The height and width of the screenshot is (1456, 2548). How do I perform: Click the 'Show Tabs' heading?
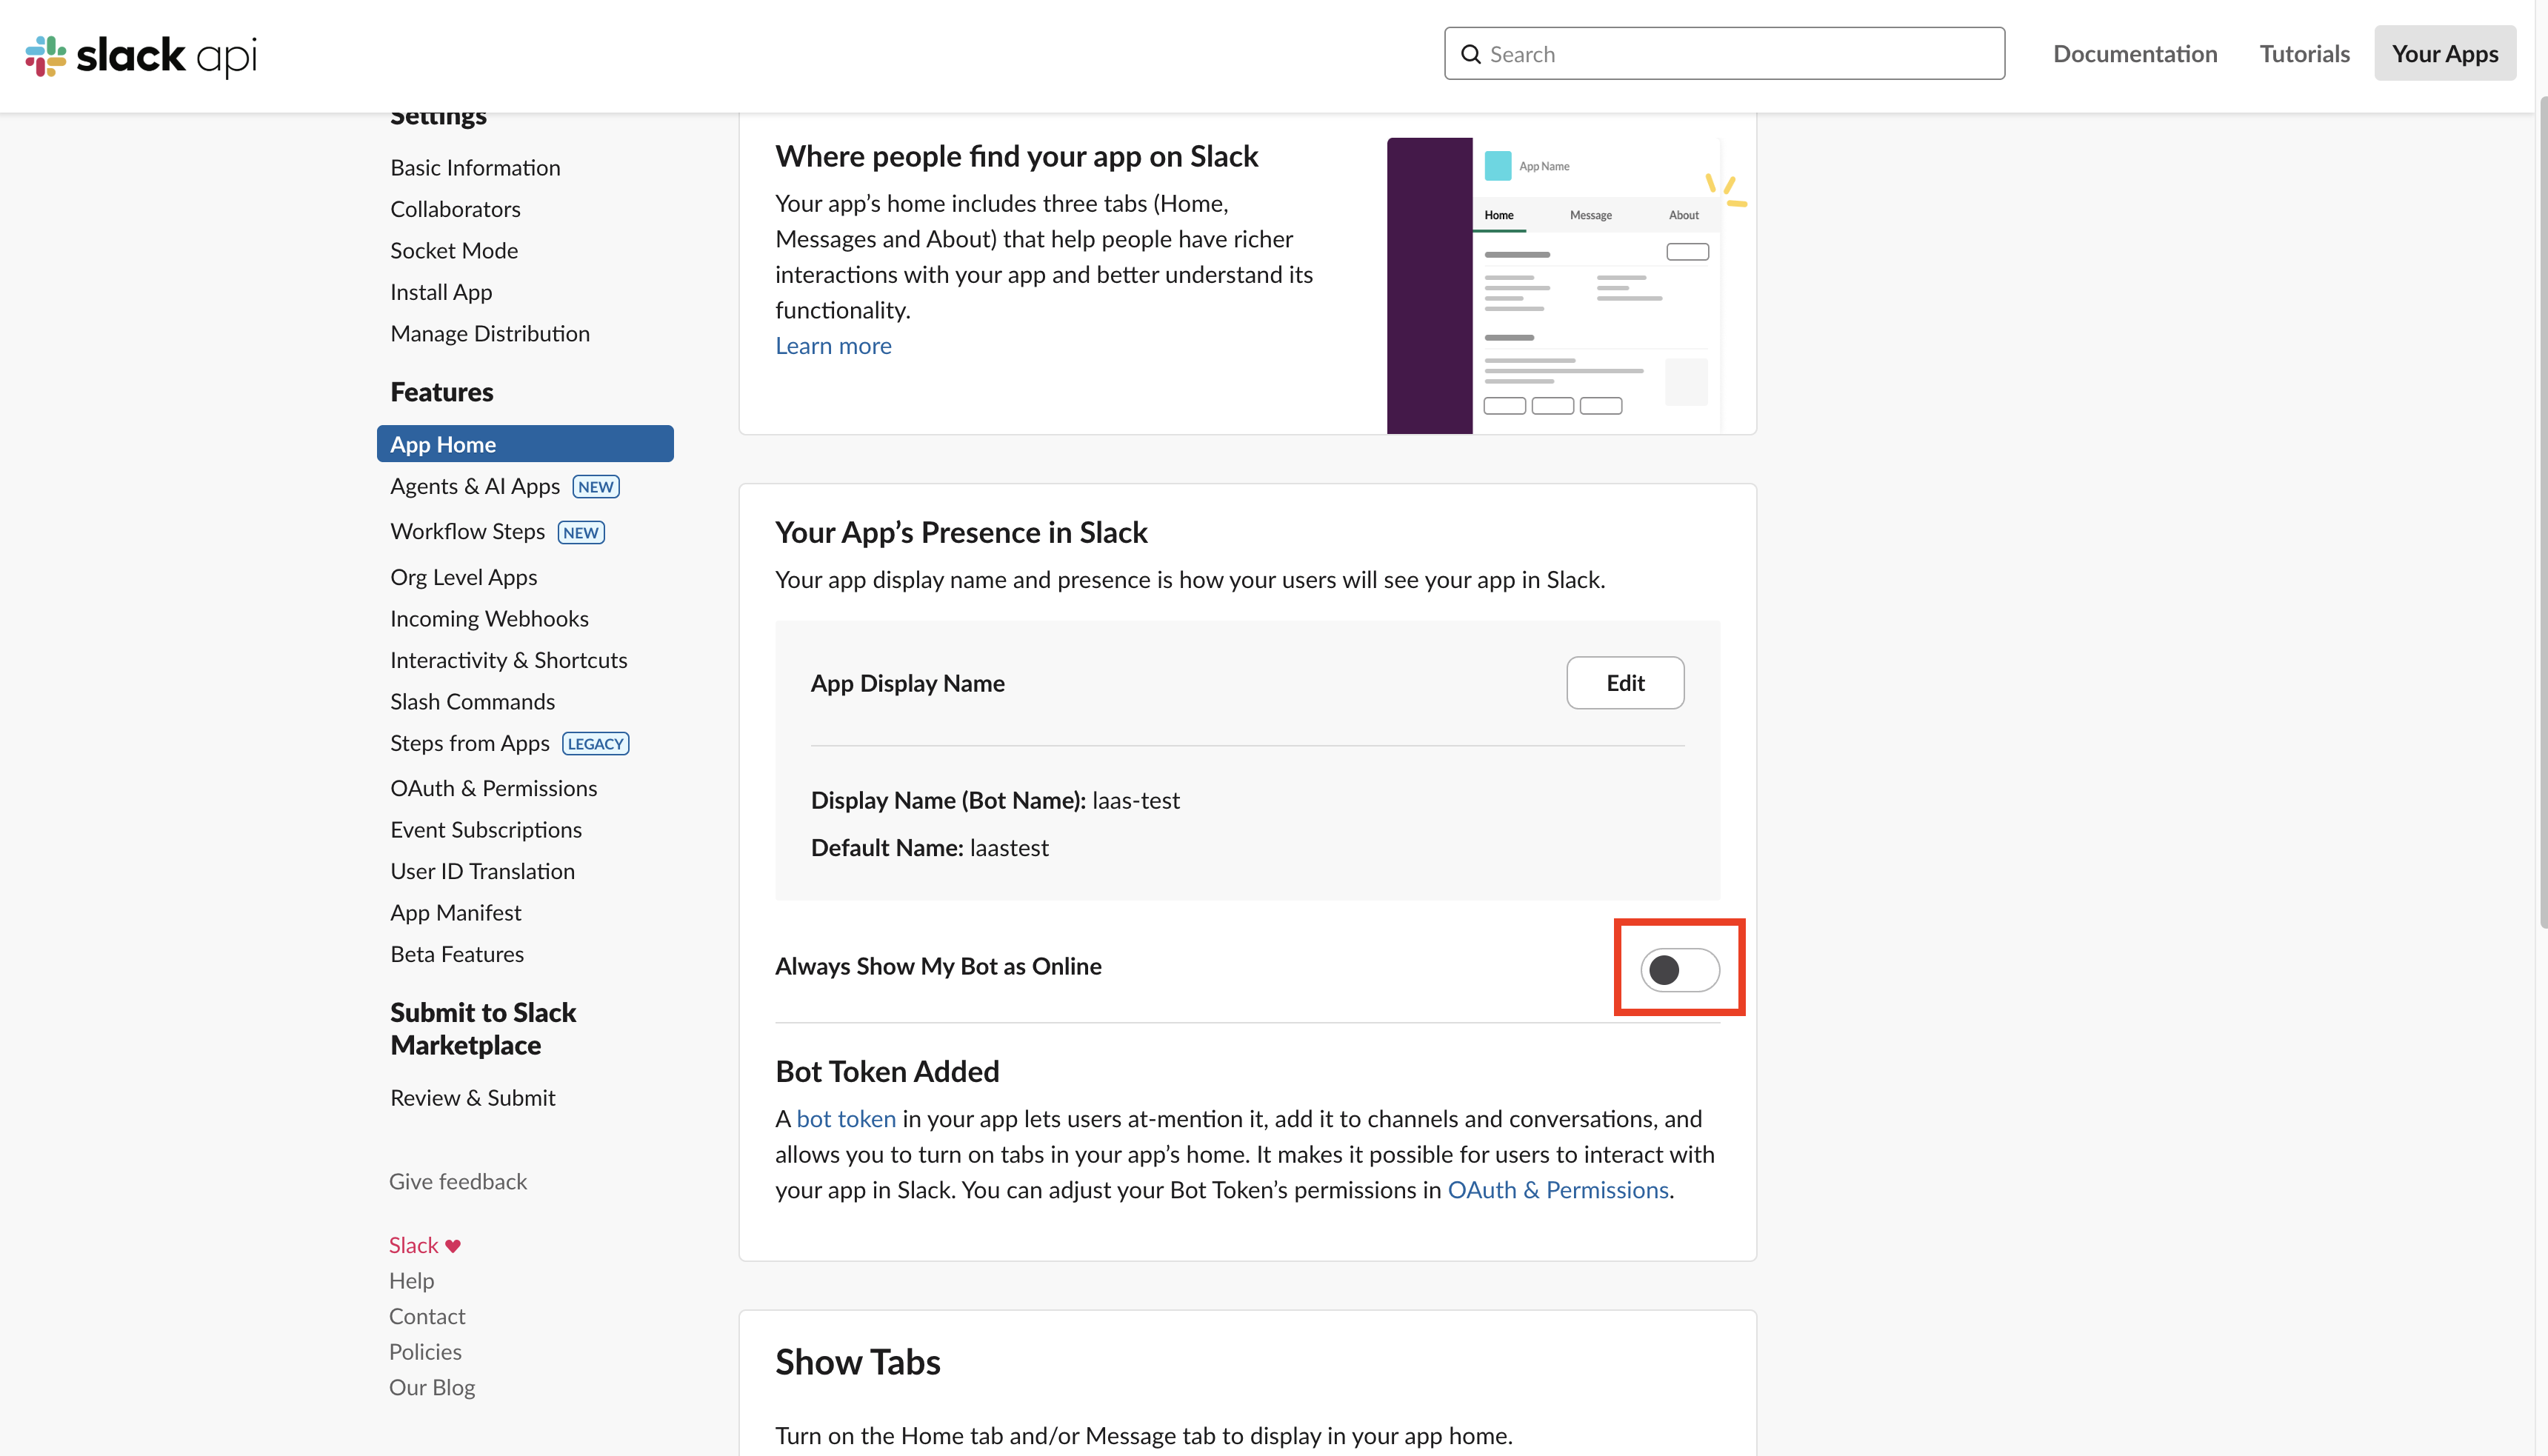point(857,1363)
